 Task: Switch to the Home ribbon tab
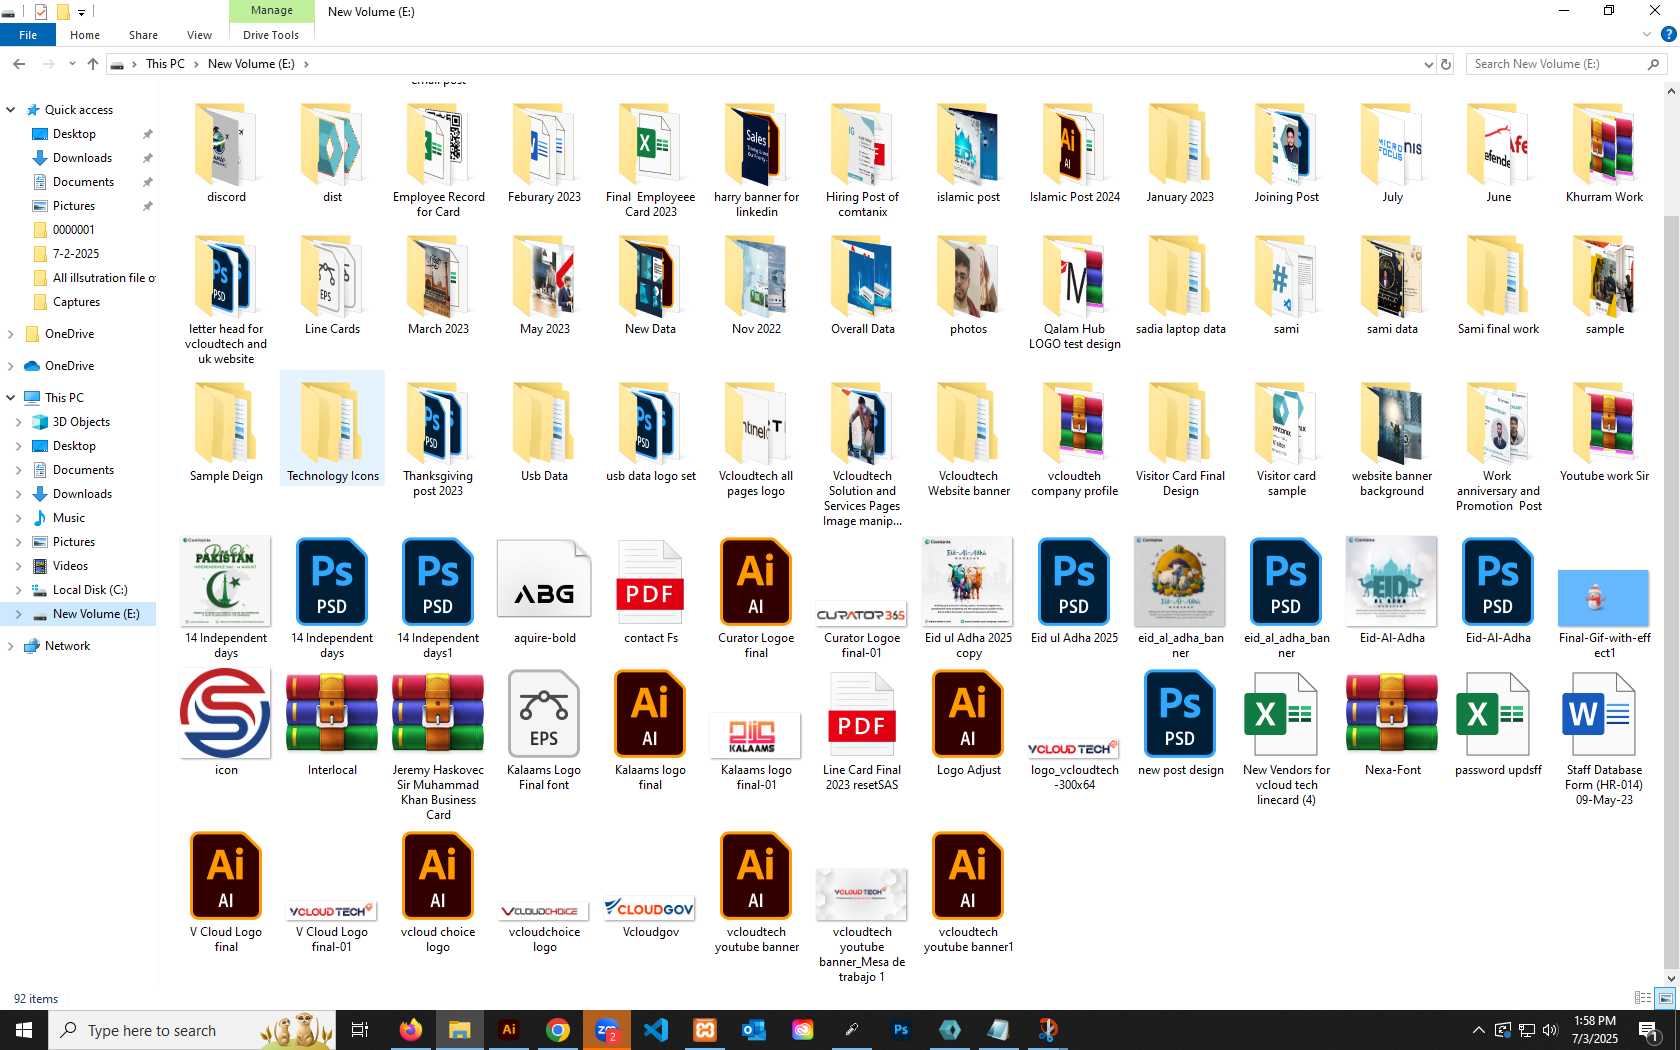pyautogui.click(x=85, y=35)
